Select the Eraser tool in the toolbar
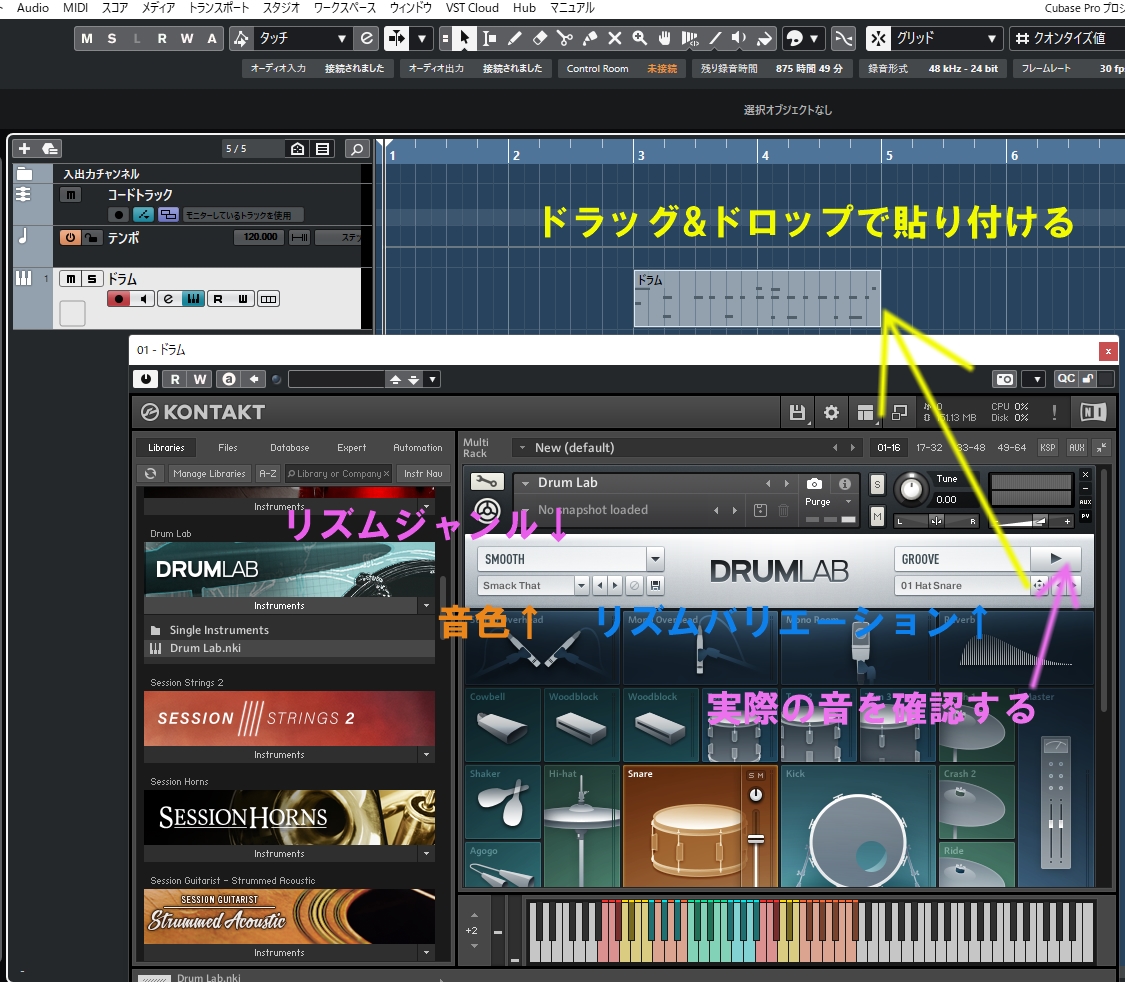The image size is (1125, 982). coord(540,38)
